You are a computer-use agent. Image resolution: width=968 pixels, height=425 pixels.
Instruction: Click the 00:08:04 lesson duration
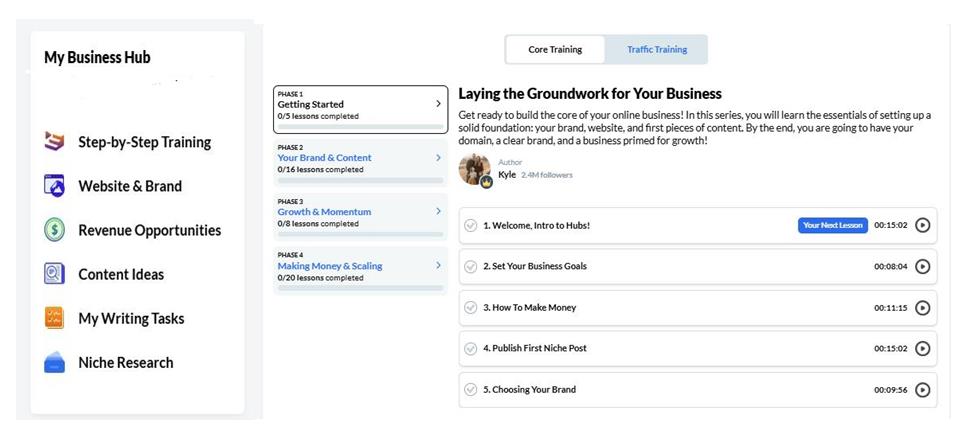pyautogui.click(x=891, y=267)
